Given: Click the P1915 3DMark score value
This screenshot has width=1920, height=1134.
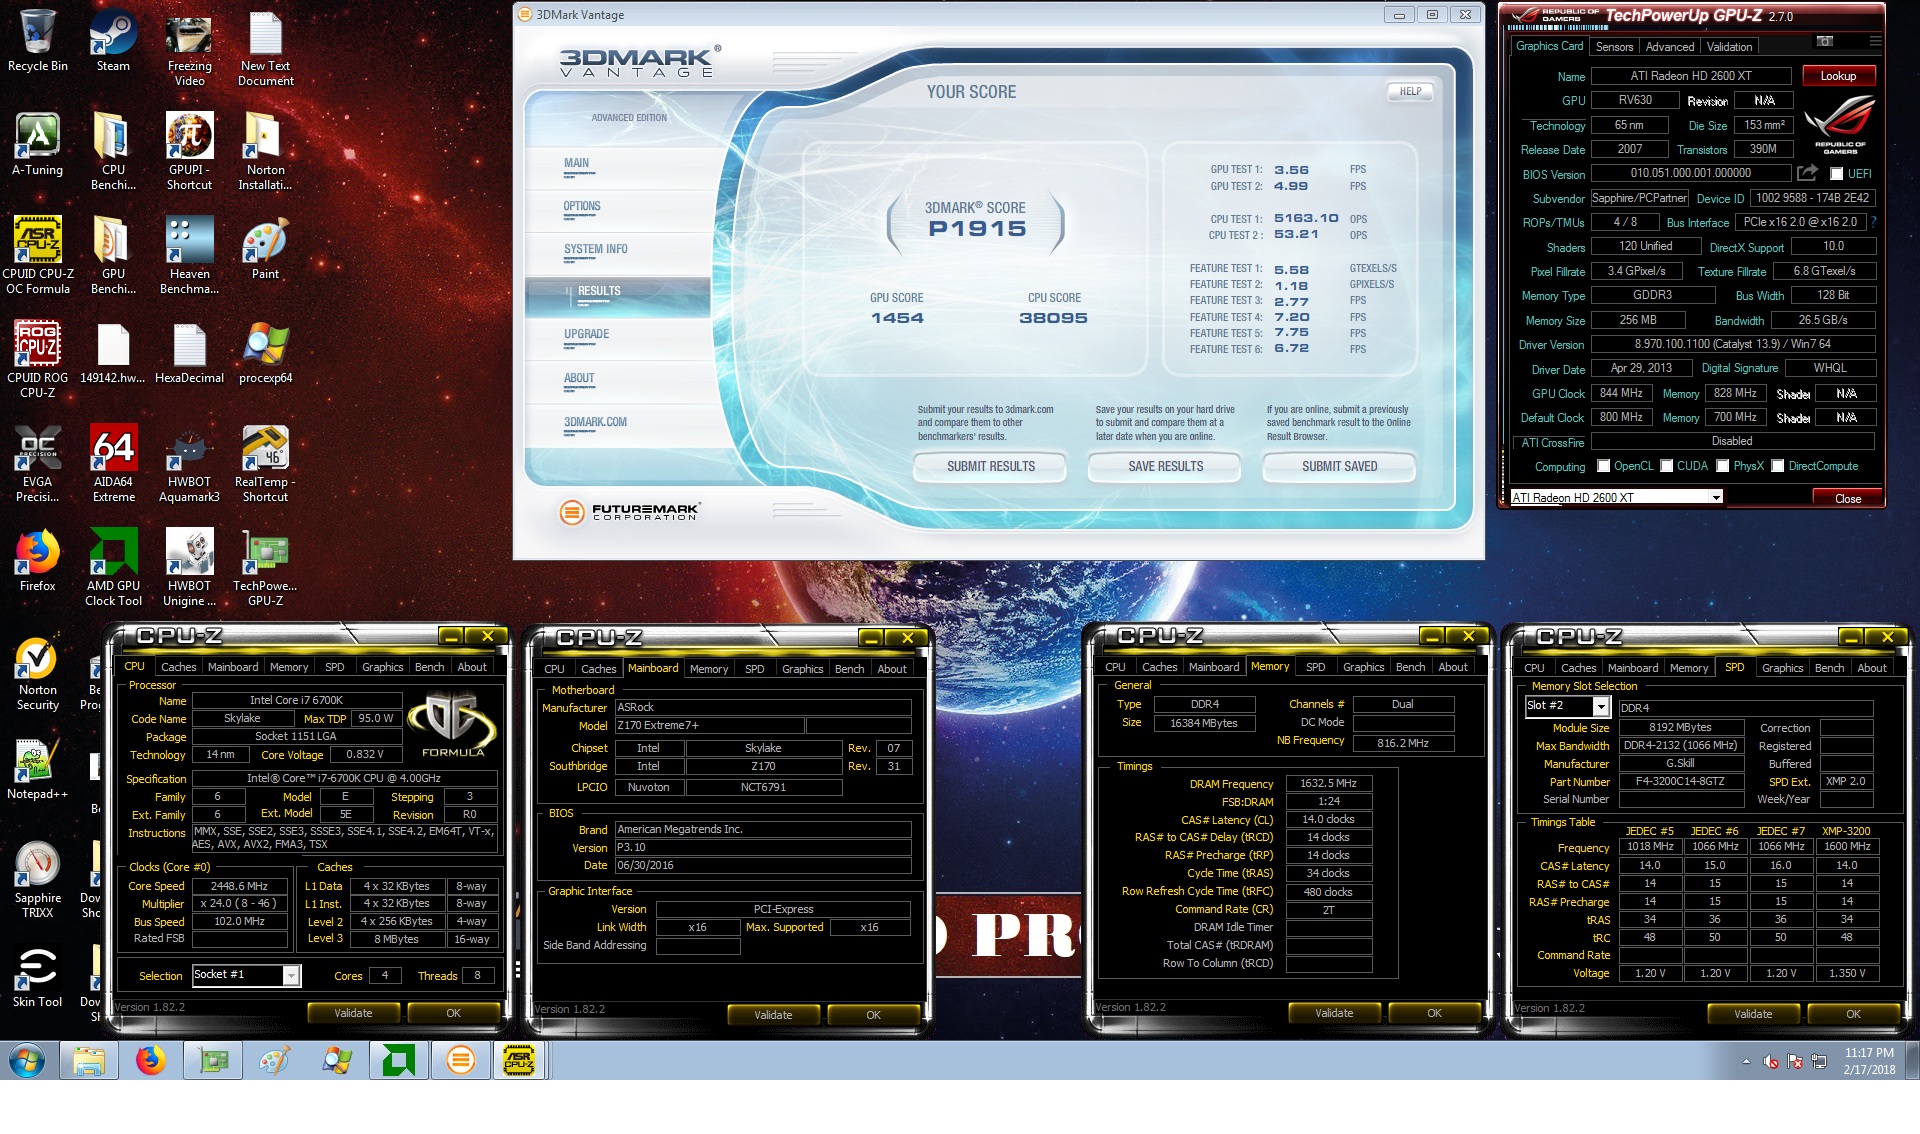Looking at the screenshot, I should (x=977, y=229).
